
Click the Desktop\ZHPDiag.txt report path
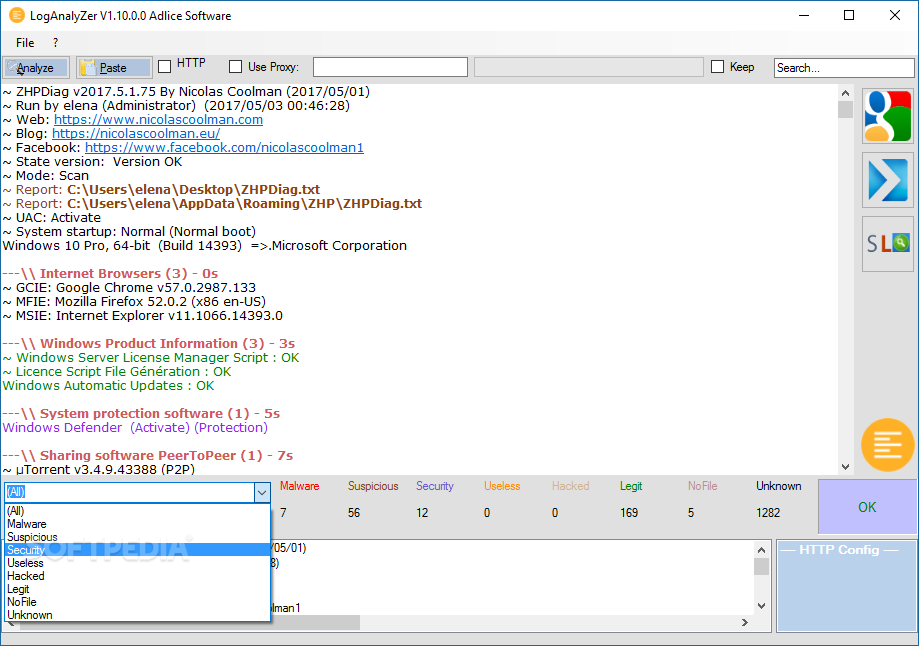pos(193,190)
